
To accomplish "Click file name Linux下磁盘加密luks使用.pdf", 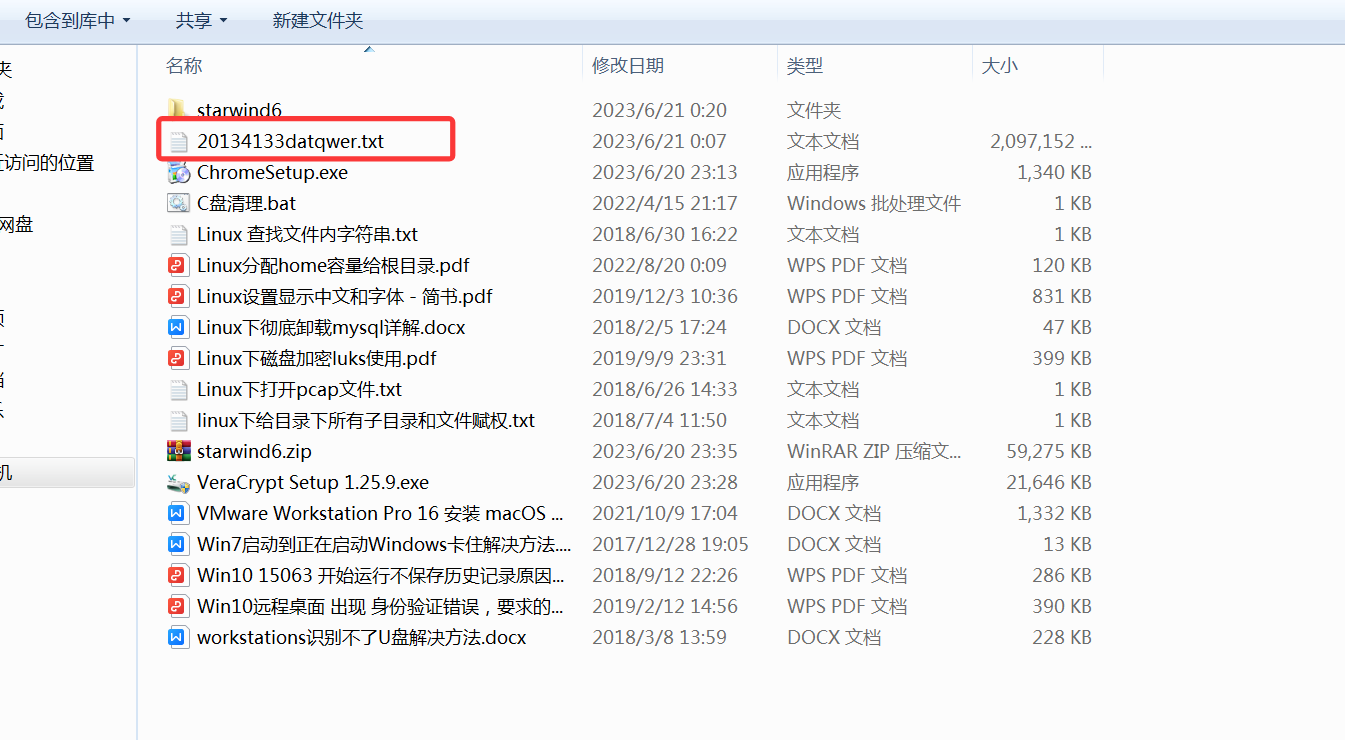I will [317, 358].
